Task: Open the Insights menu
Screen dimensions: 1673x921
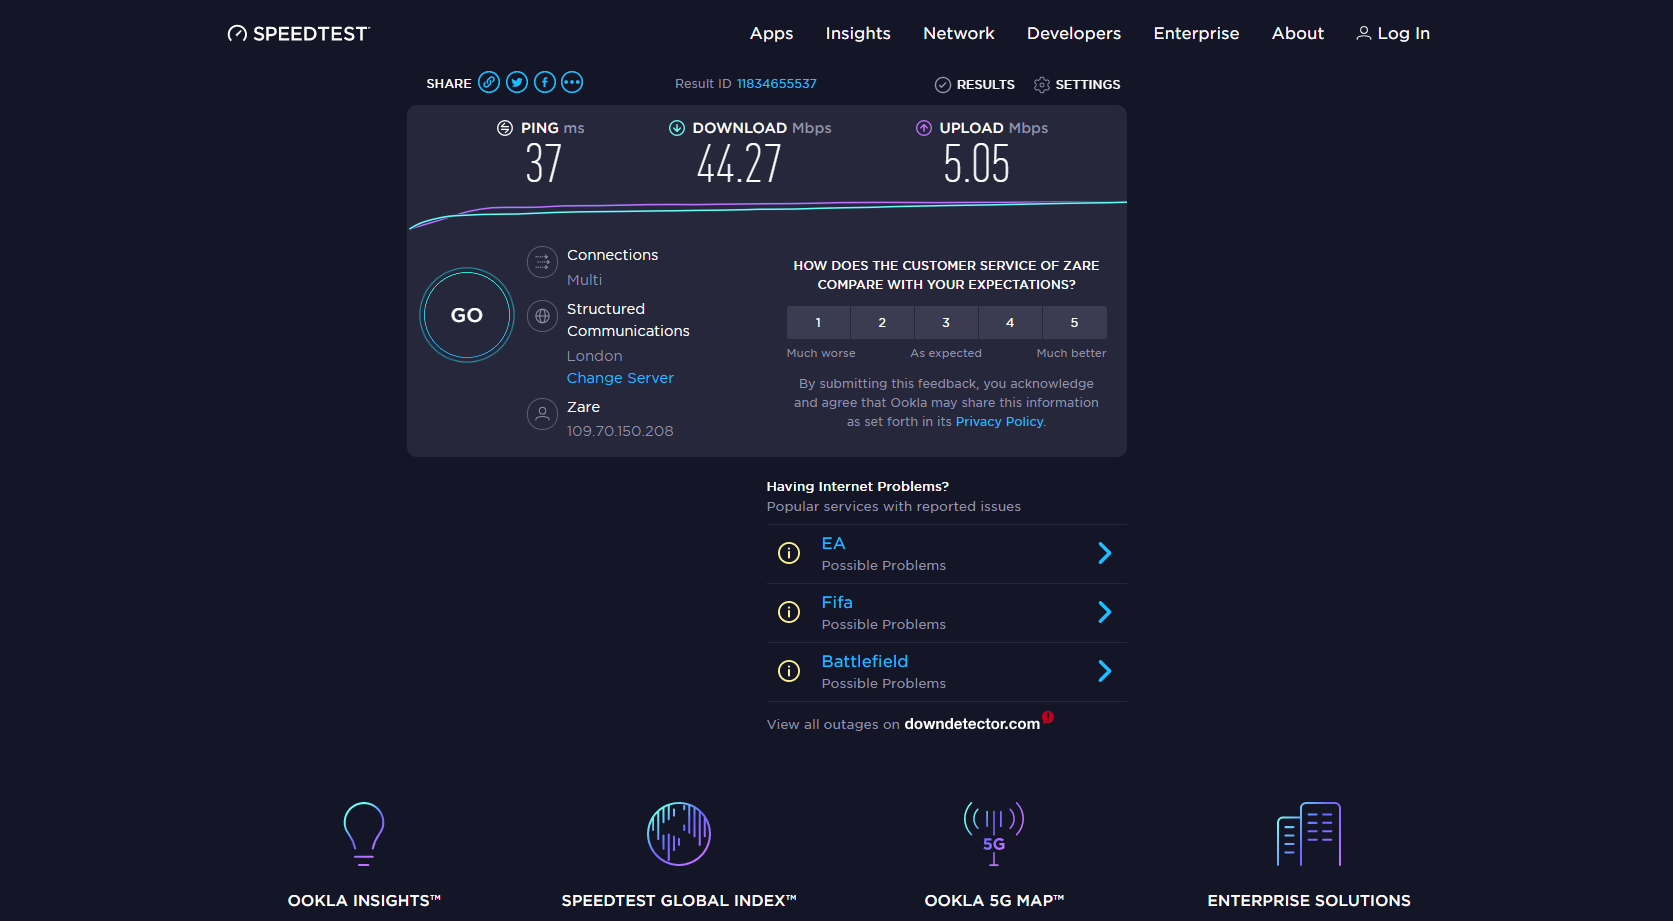Action: point(858,33)
